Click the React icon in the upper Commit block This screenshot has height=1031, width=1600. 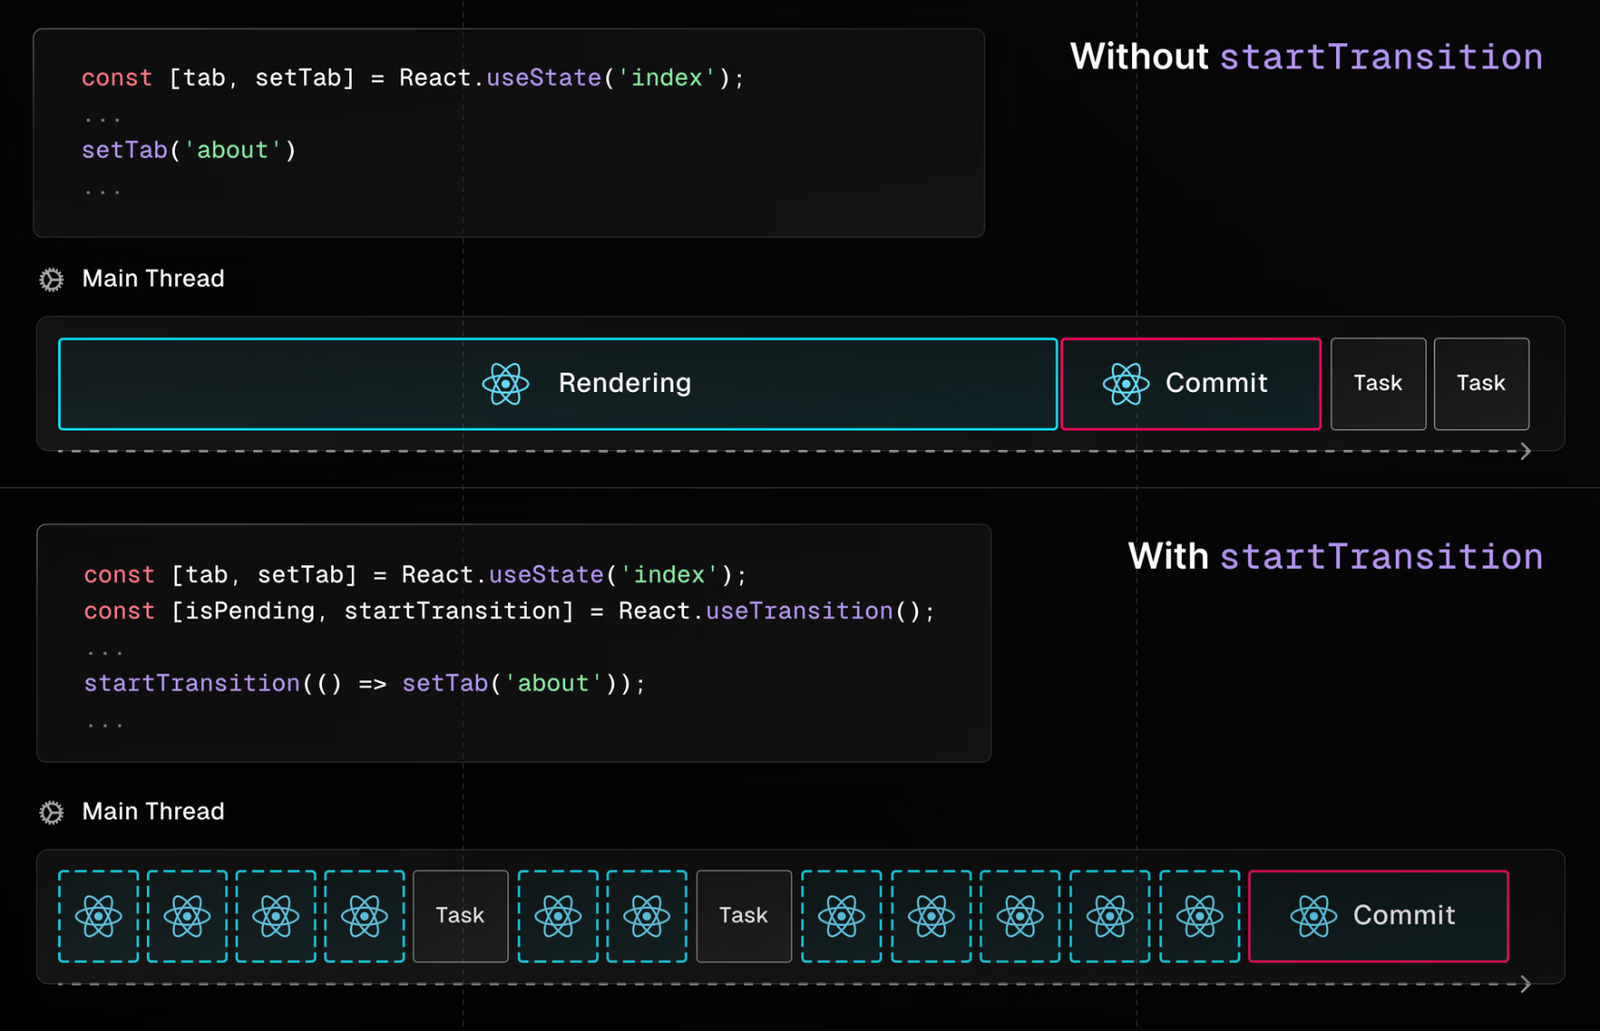click(x=1126, y=384)
